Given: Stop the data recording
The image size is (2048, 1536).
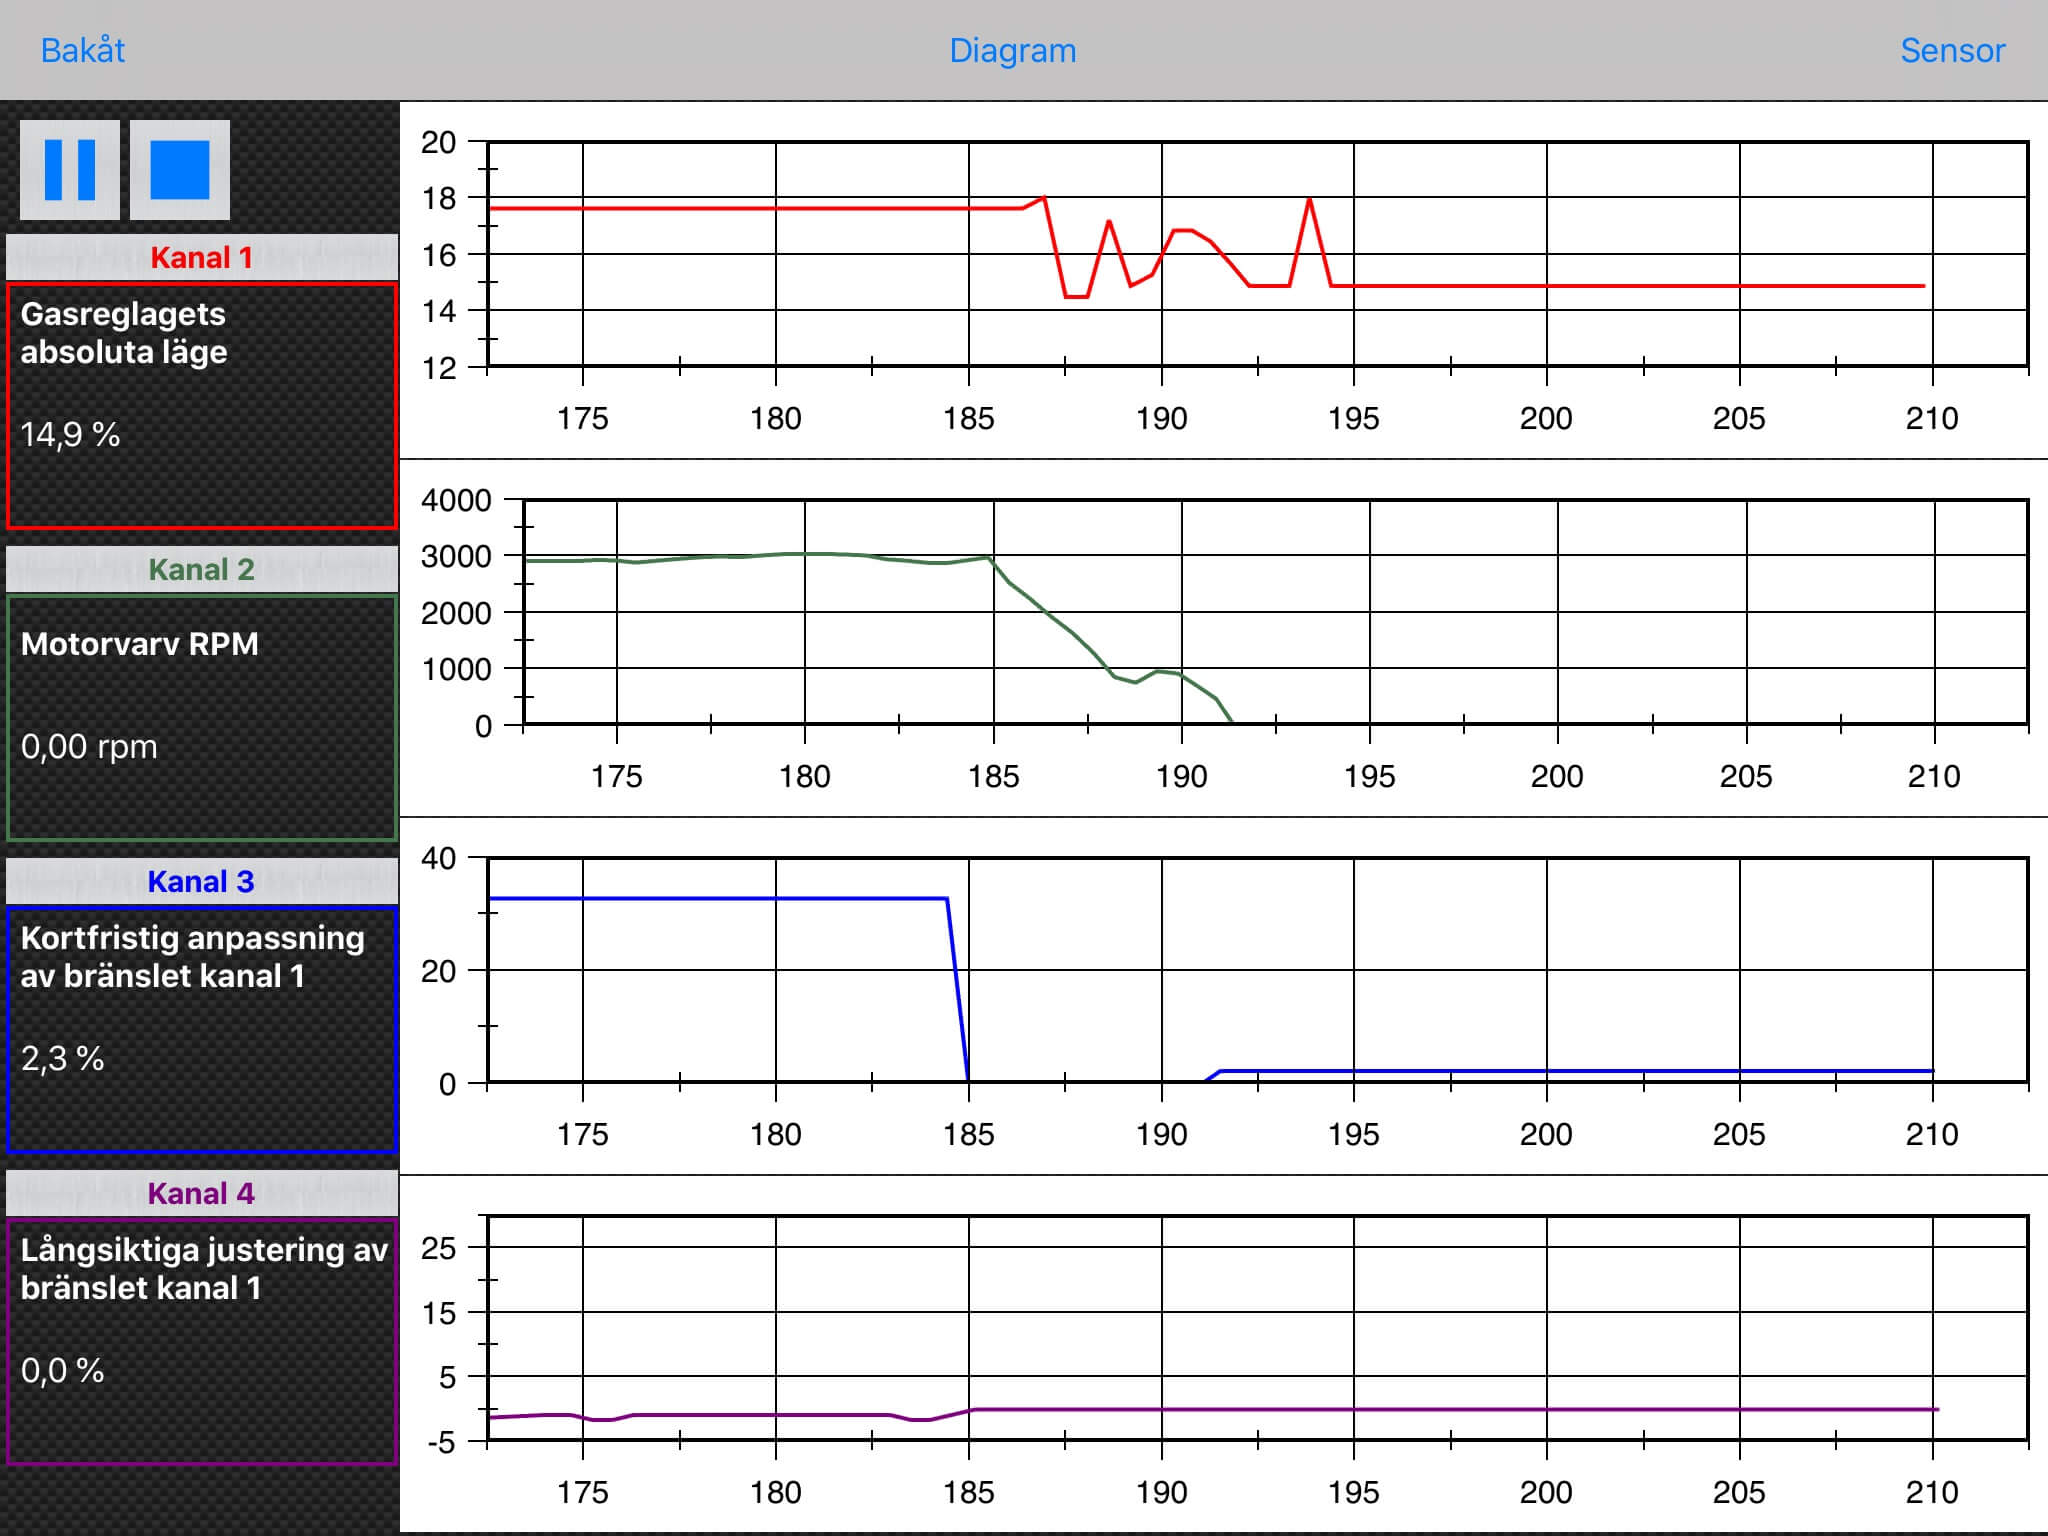Looking at the screenshot, I should coord(180,170).
